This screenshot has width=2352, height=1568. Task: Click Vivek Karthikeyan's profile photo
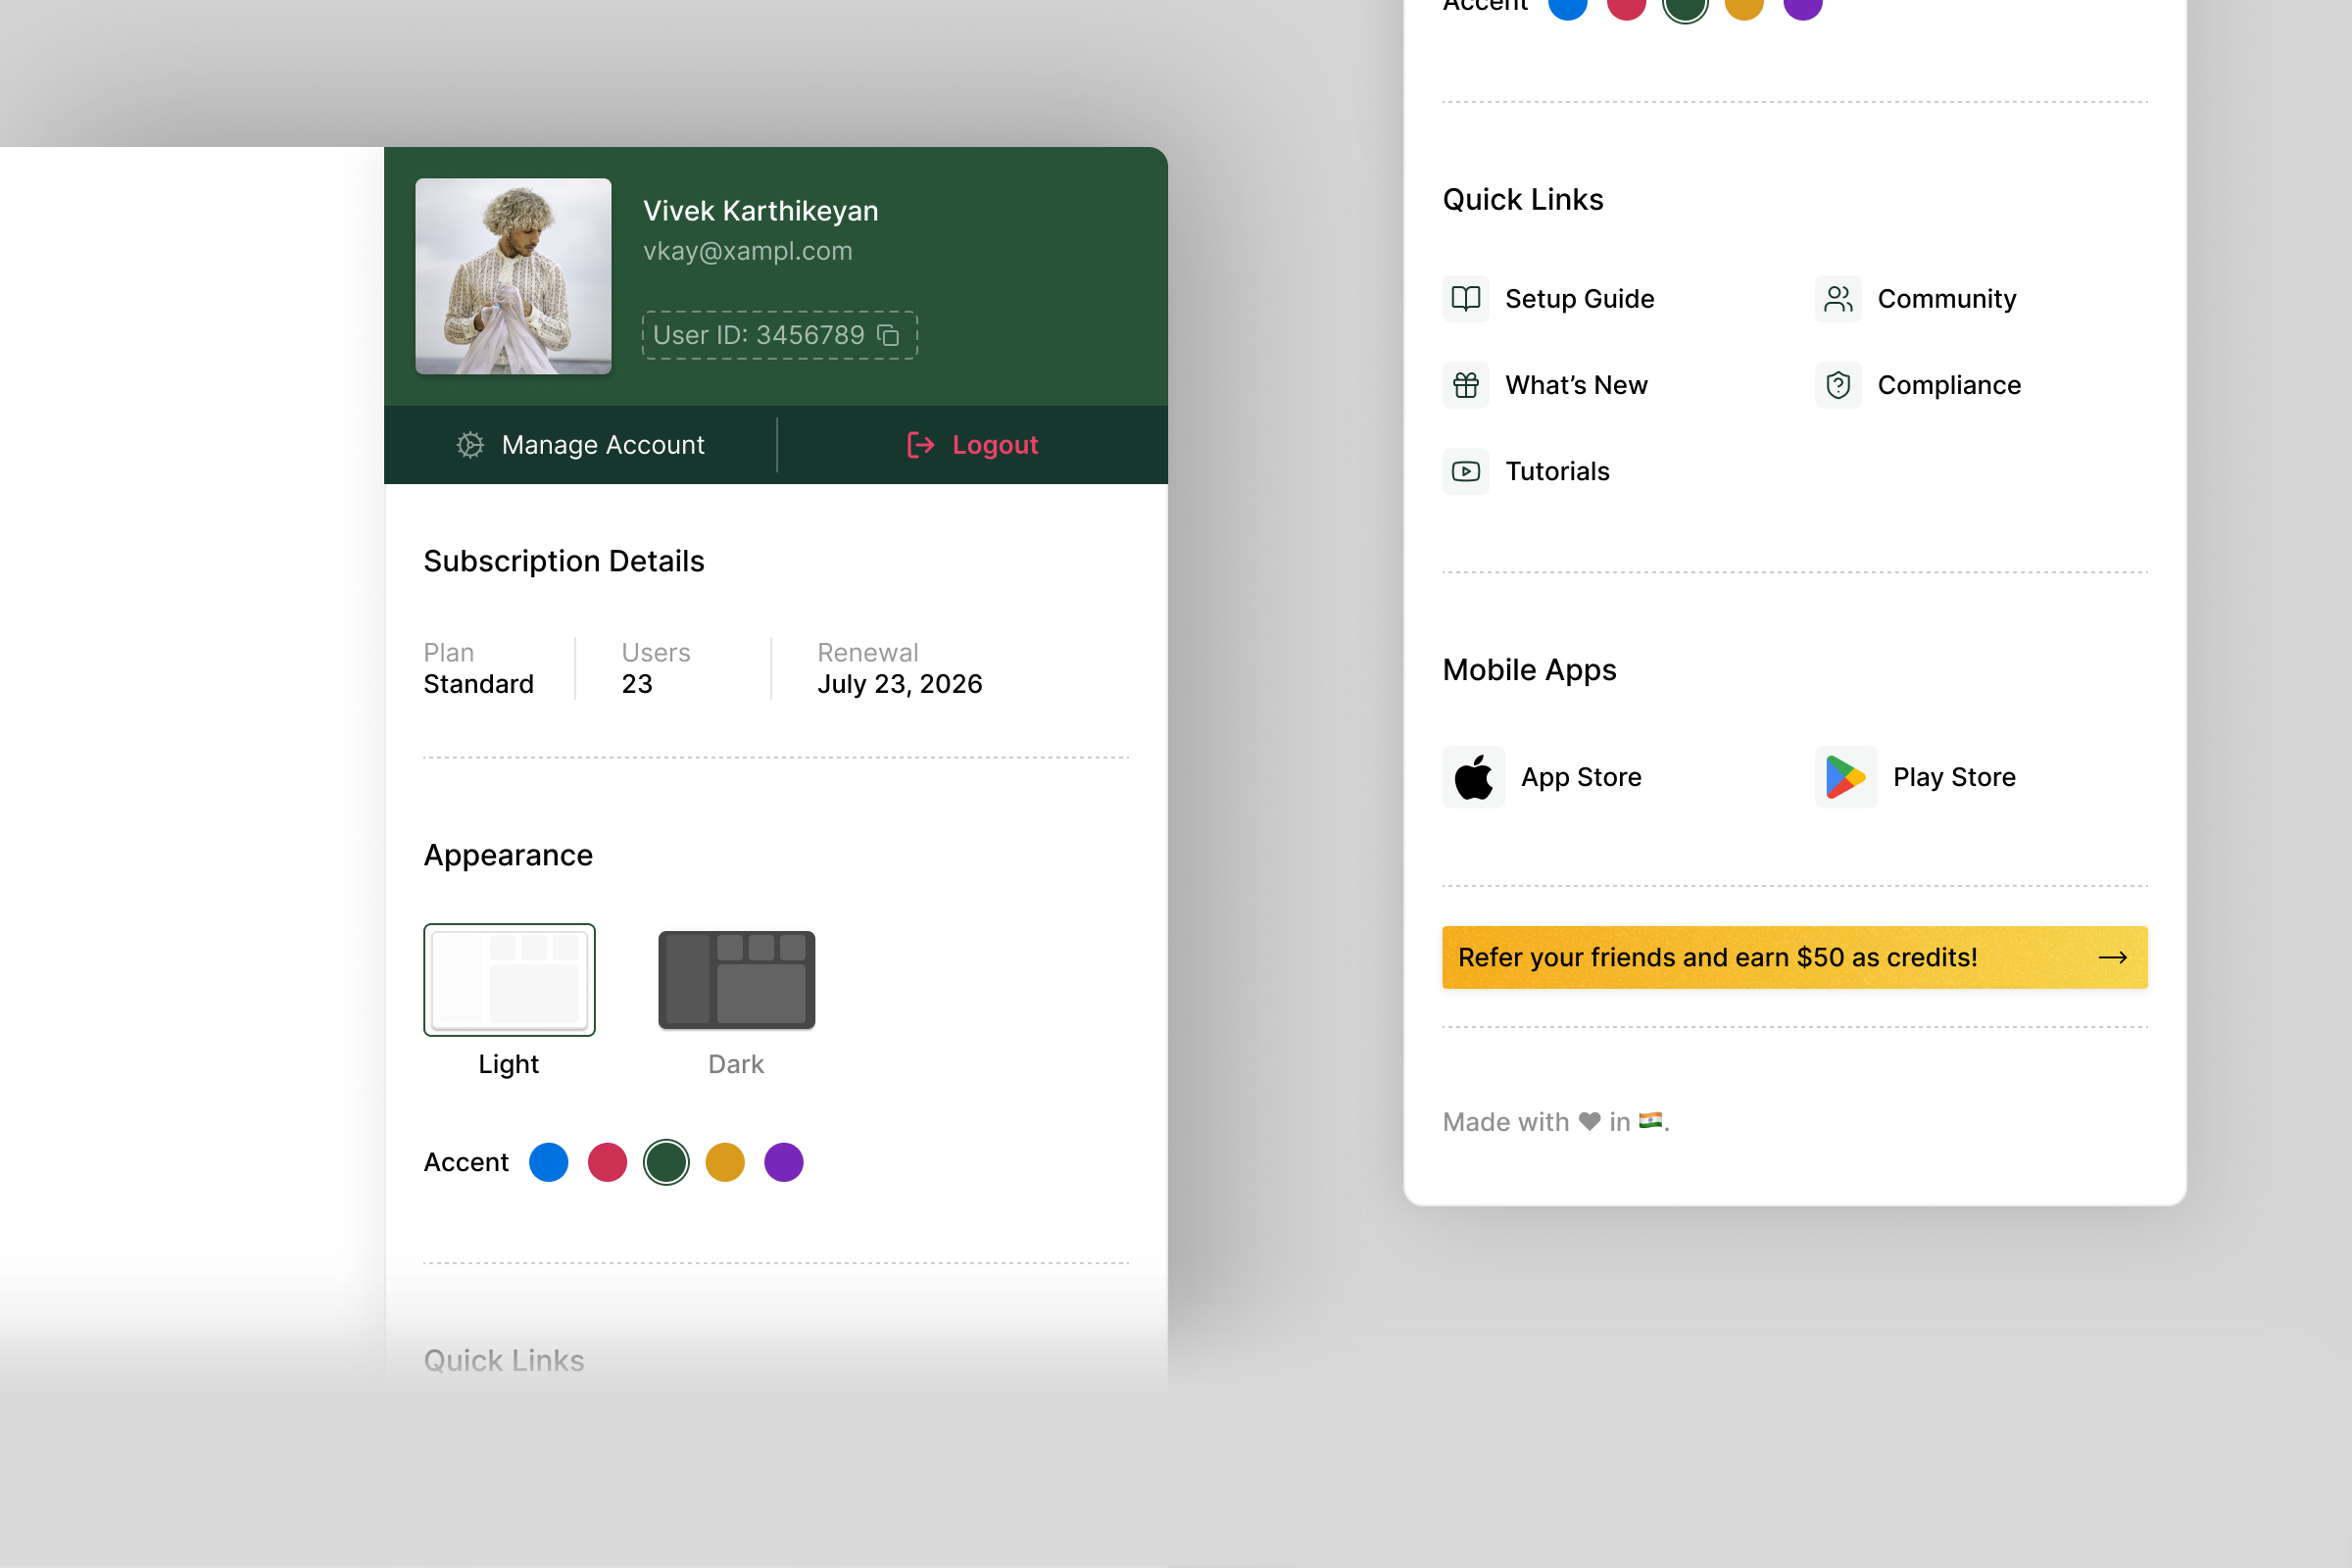(x=513, y=277)
